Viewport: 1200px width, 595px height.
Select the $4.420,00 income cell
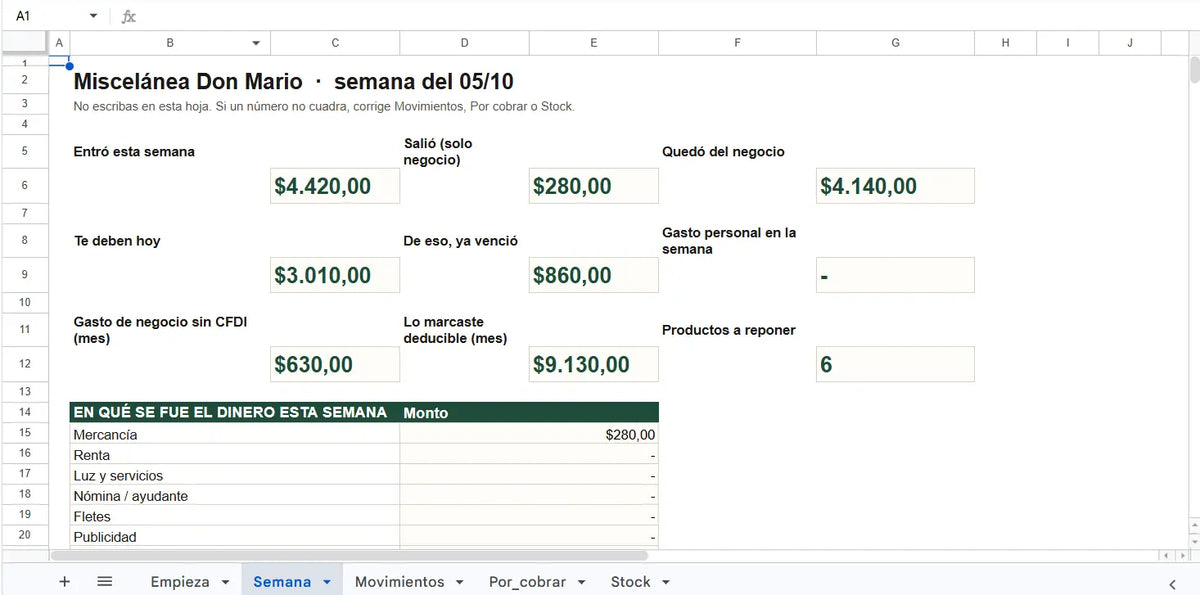[335, 186]
